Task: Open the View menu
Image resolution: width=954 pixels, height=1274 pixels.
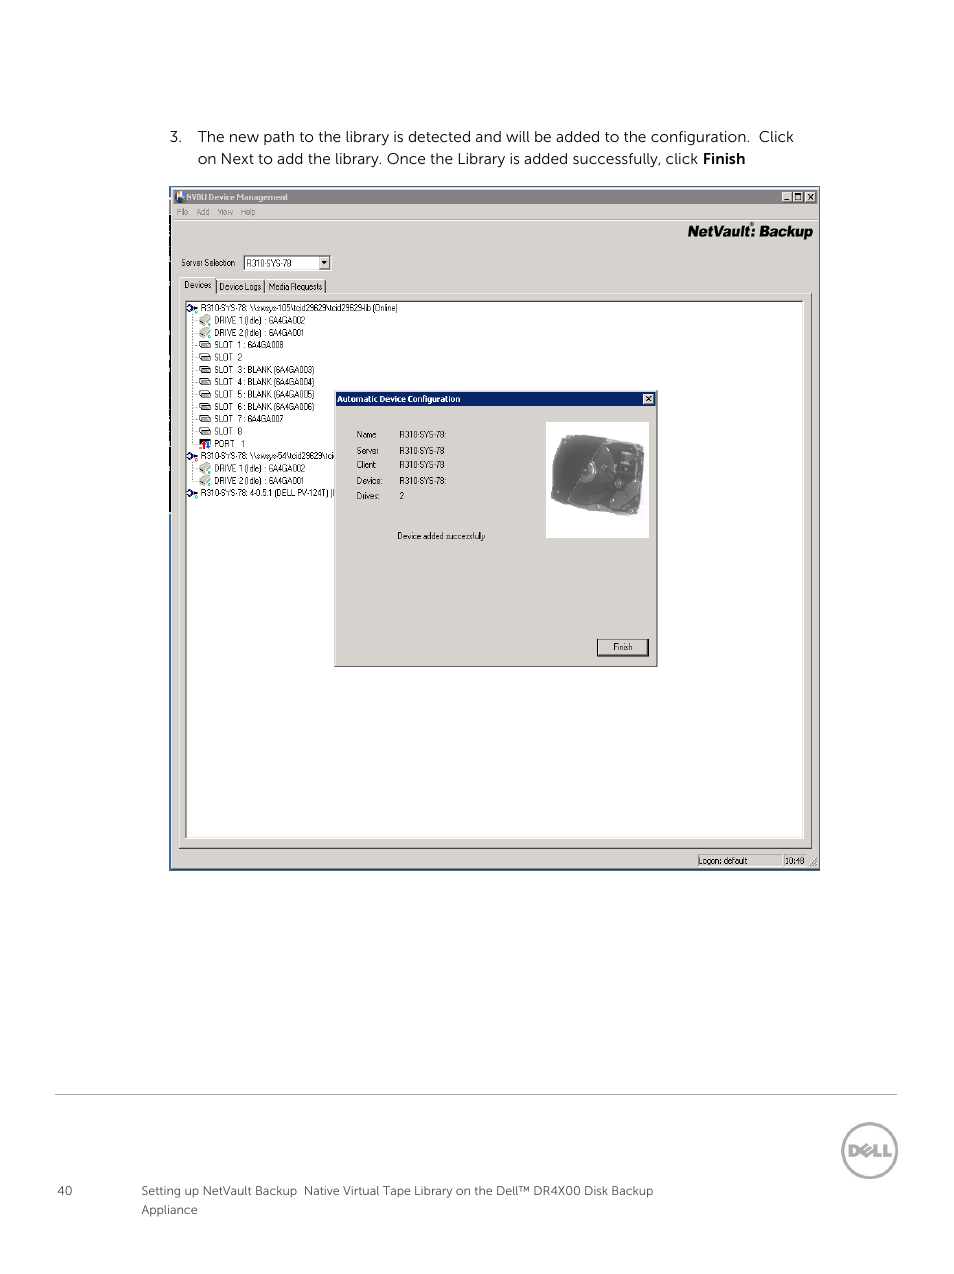Action: coord(225,212)
